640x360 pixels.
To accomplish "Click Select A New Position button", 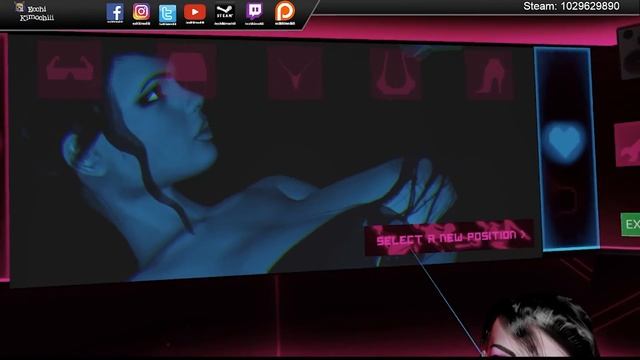I will (x=449, y=238).
